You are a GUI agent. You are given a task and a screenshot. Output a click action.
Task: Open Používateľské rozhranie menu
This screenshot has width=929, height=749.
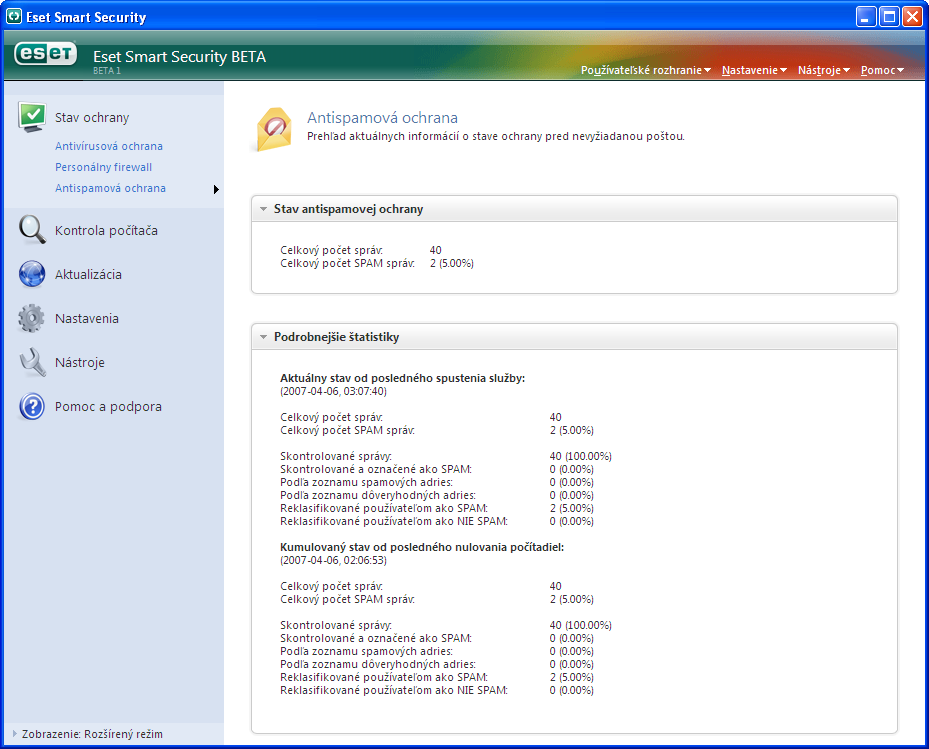pos(645,70)
